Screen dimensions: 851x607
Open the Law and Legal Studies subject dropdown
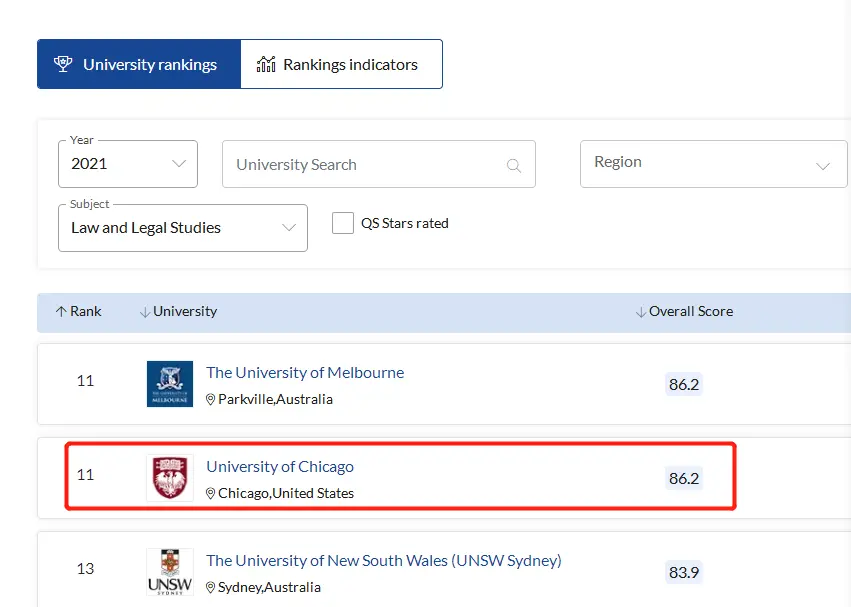(x=183, y=228)
